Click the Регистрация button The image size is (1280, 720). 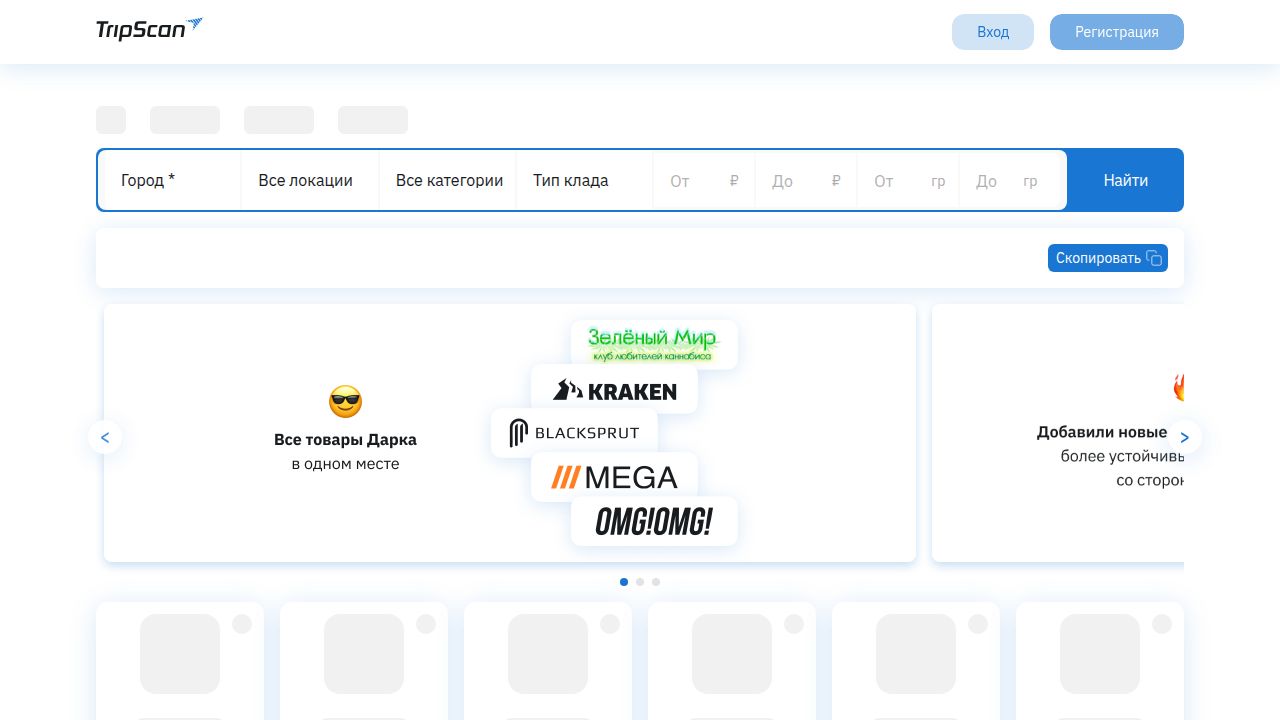[1117, 32]
